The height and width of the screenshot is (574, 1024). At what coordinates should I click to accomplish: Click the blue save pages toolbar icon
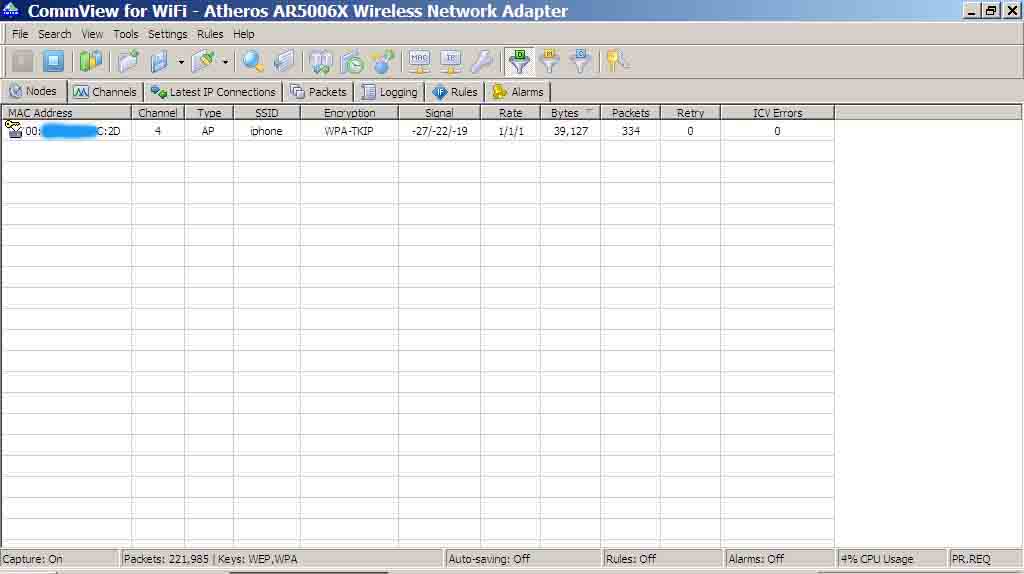click(159, 61)
